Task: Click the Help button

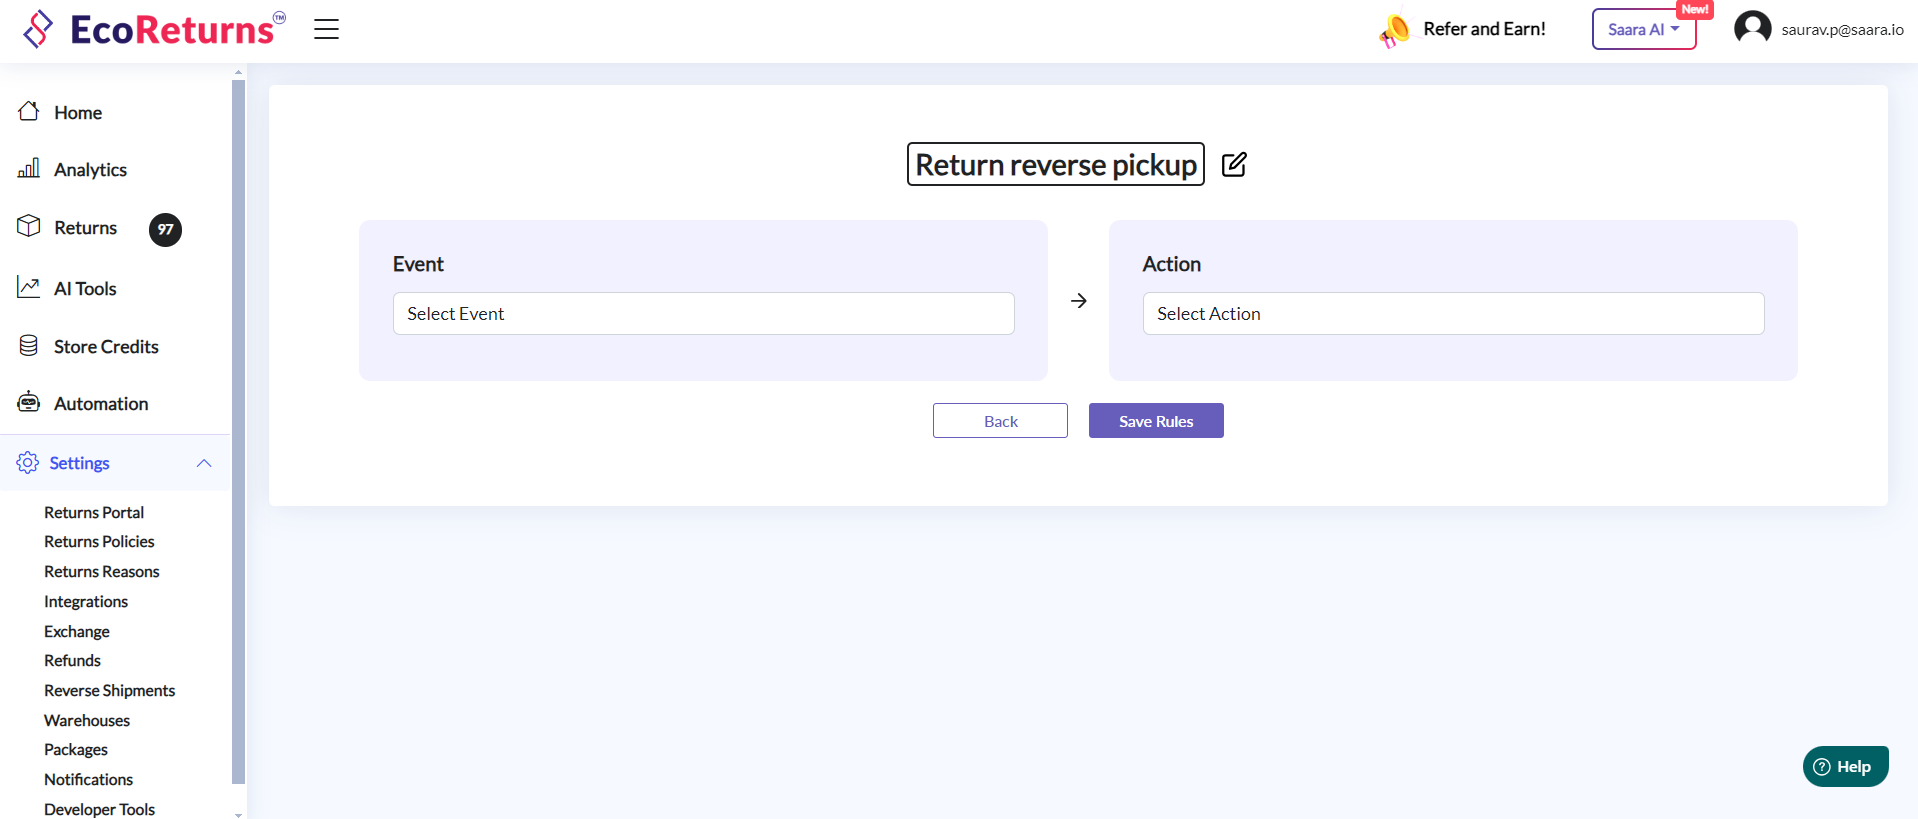Action: (1845, 766)
